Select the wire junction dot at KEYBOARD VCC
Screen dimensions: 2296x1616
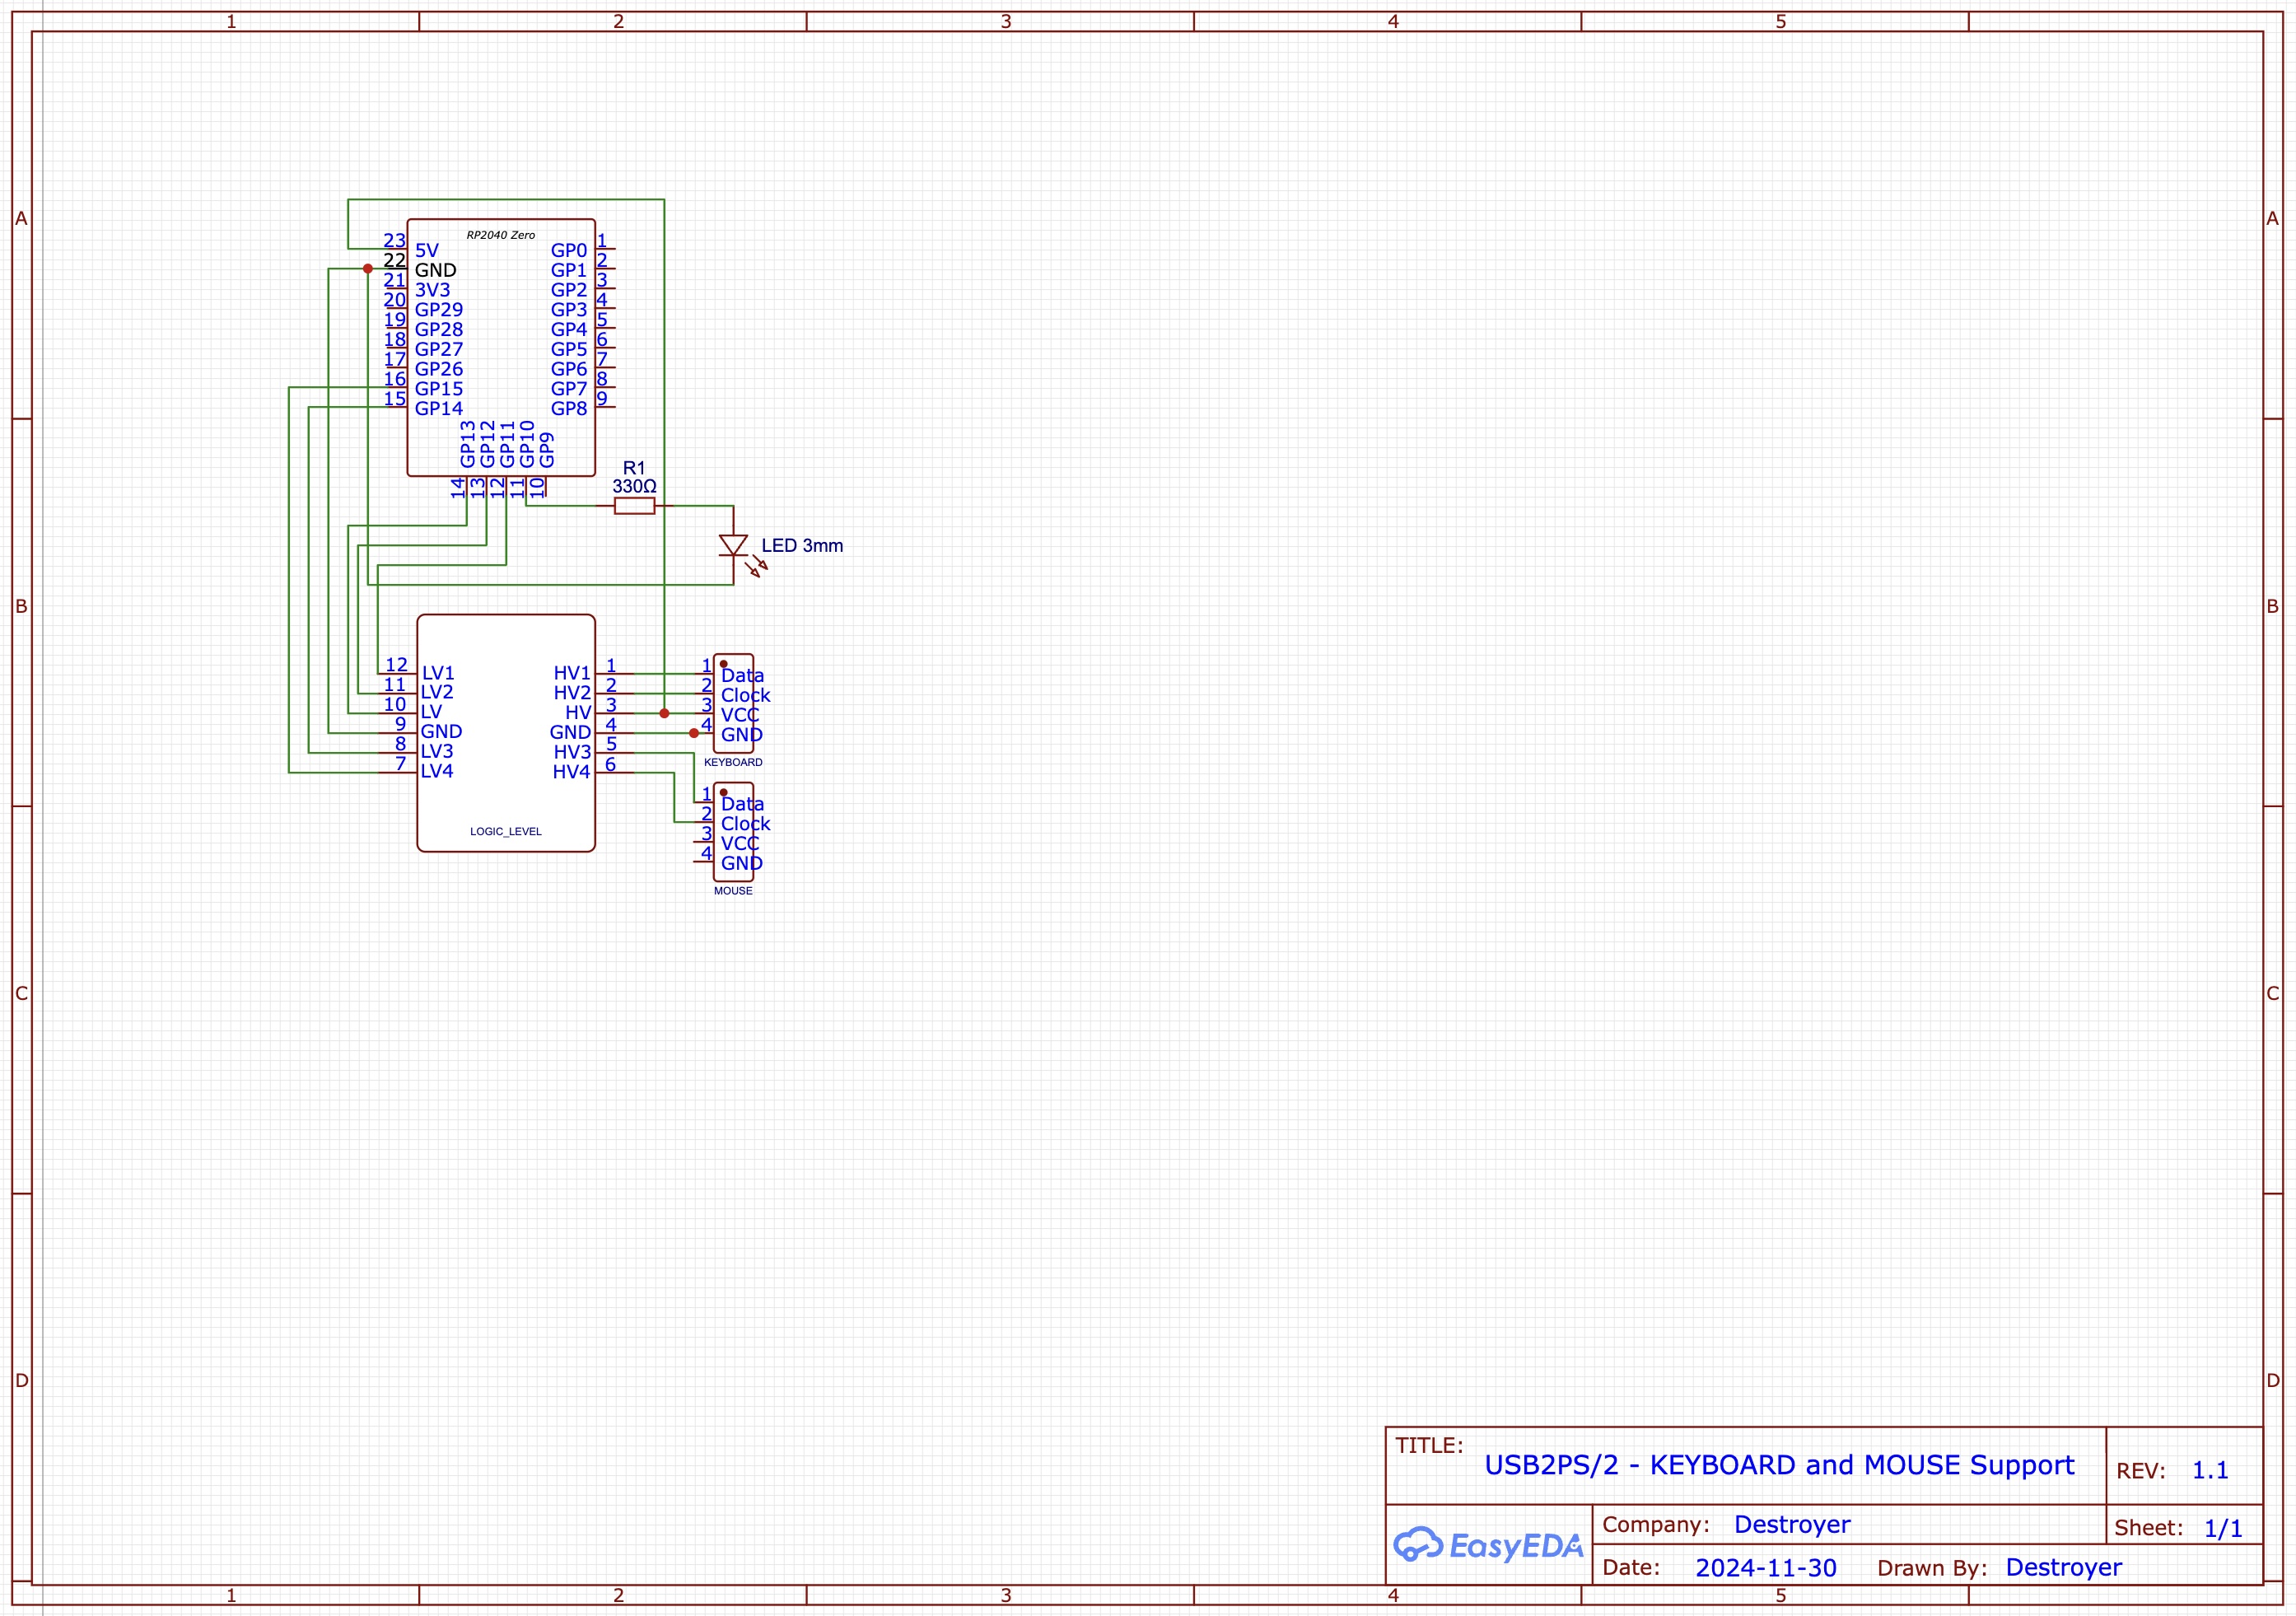[x=664, y=713]
